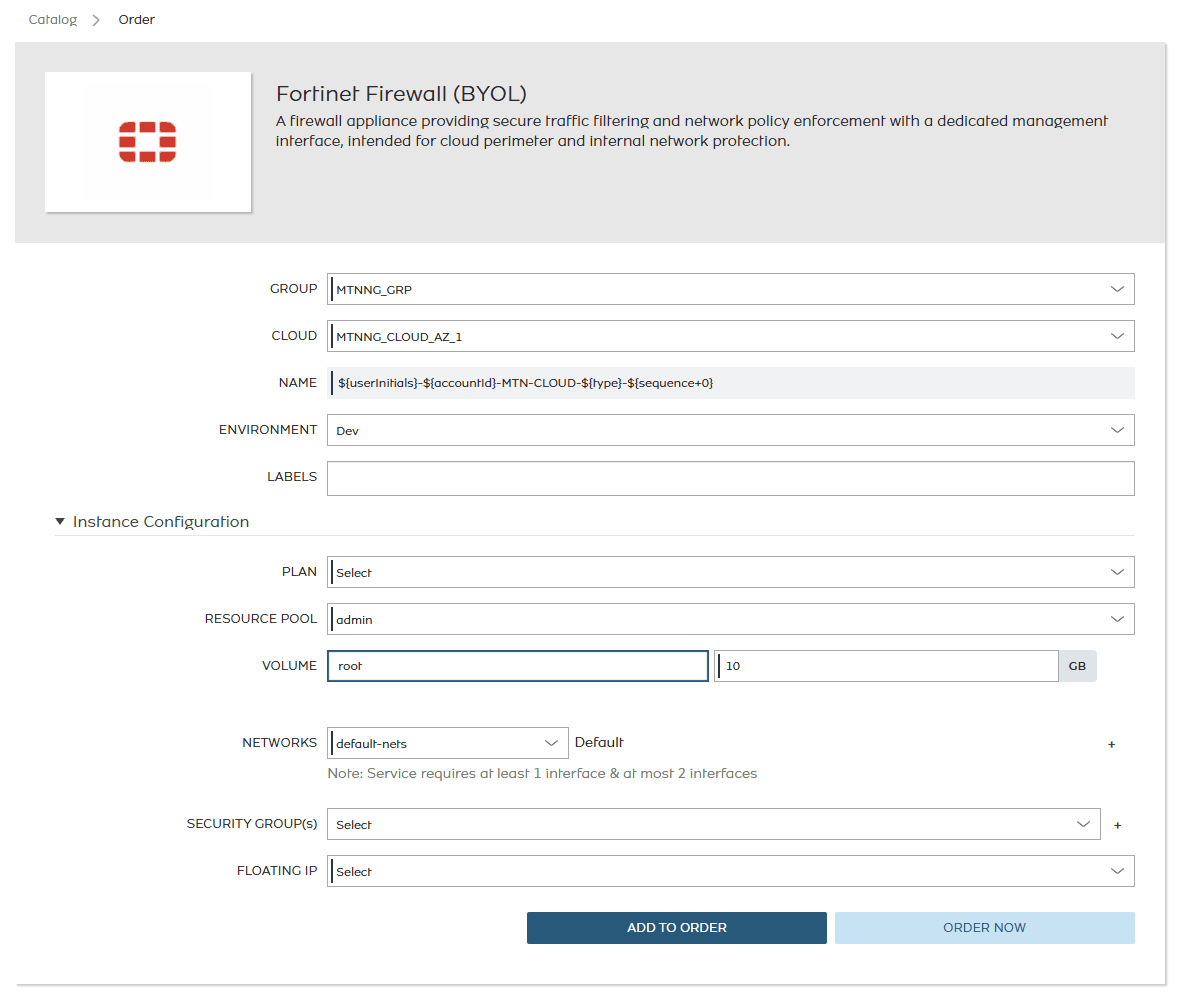Open the ENVIRONMENT dropdown set to Dev
Image resolution: width=1187 pixels, height=999 pixels.
tap(731, 430)
